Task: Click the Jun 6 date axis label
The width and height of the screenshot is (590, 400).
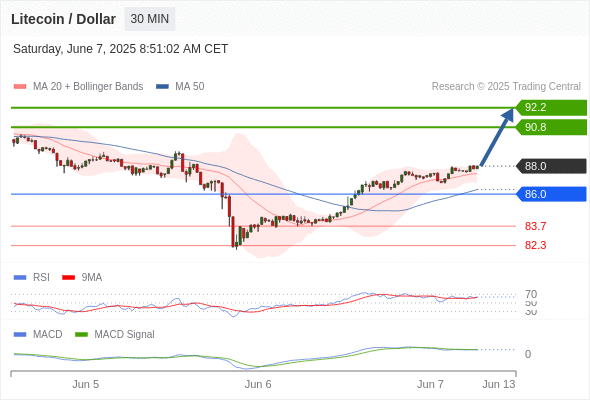Action: [x=258, y=384]
